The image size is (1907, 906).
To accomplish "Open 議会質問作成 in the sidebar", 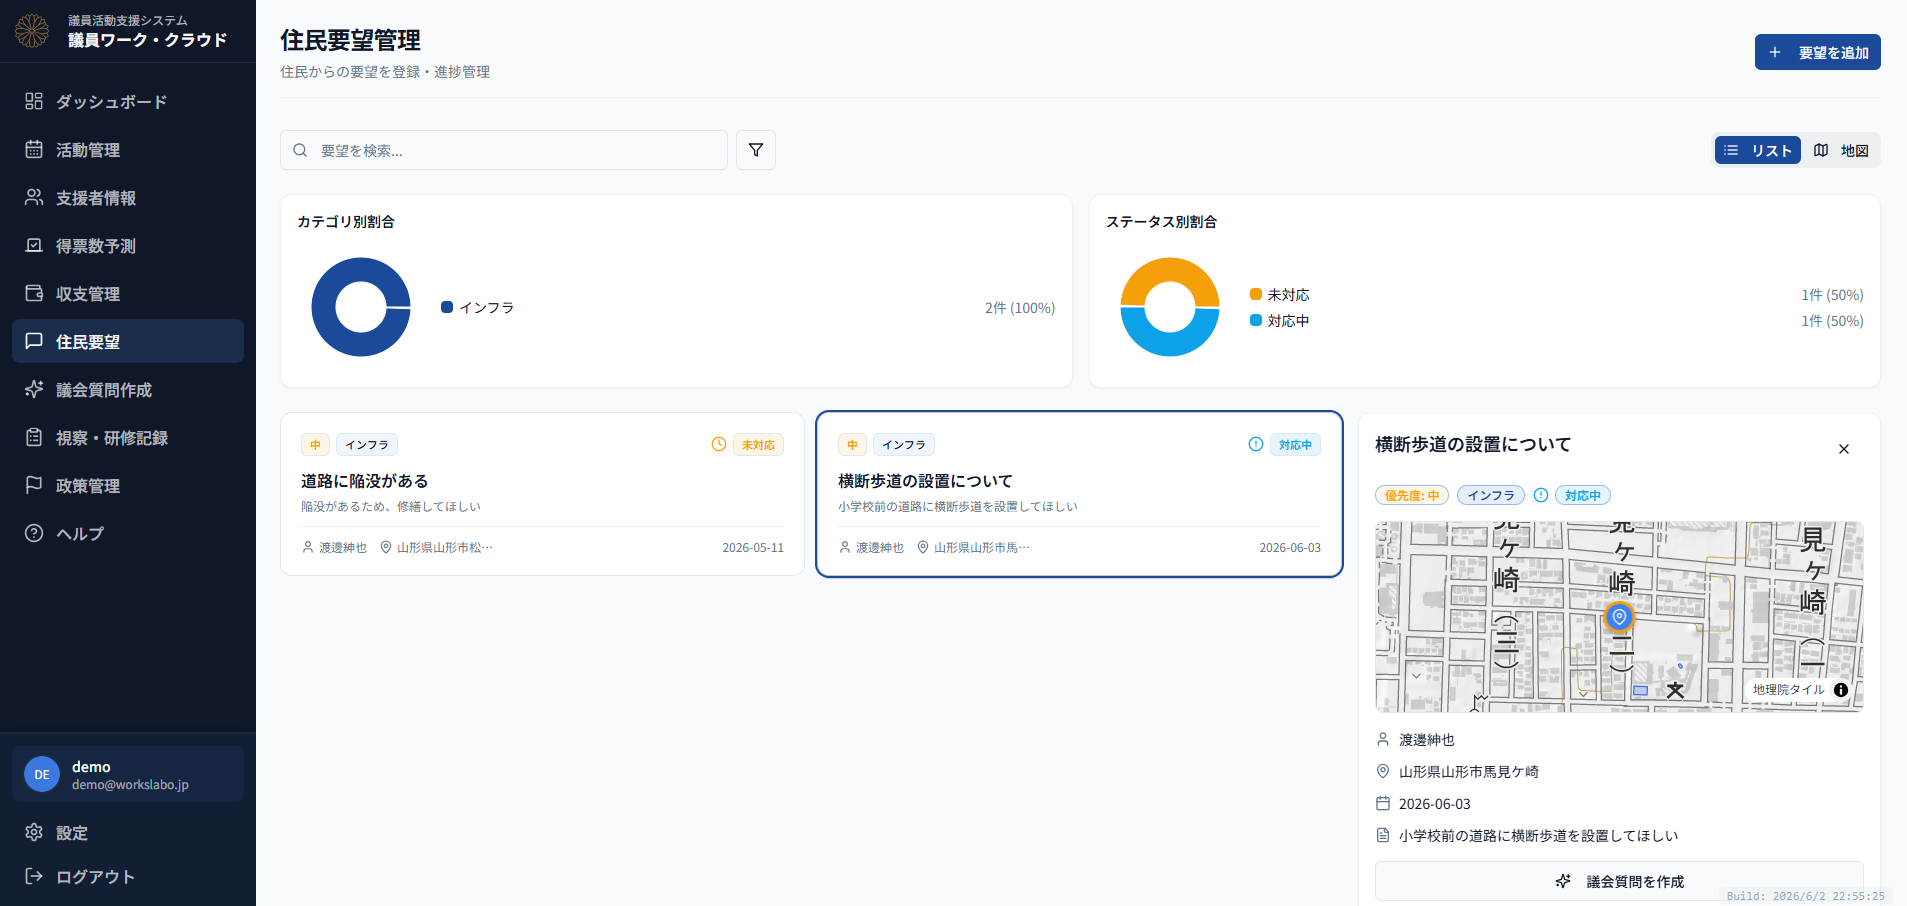I will coord(128,389).
